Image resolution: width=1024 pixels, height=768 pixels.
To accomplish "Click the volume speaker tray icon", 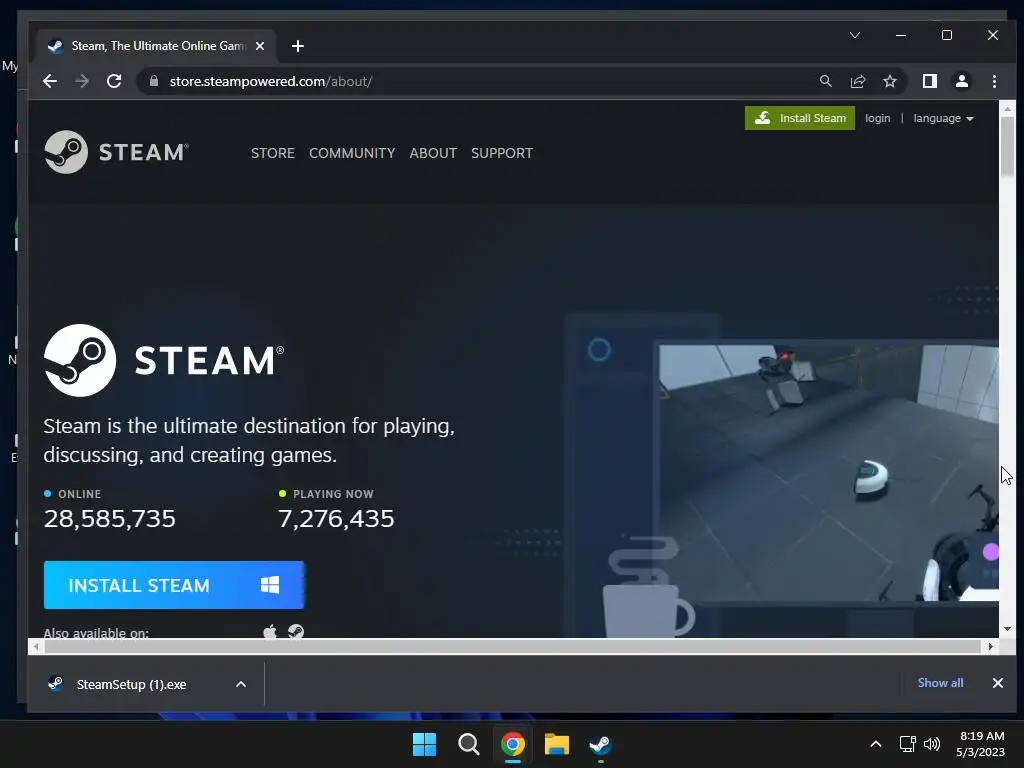I will click(x=932, y=744).
